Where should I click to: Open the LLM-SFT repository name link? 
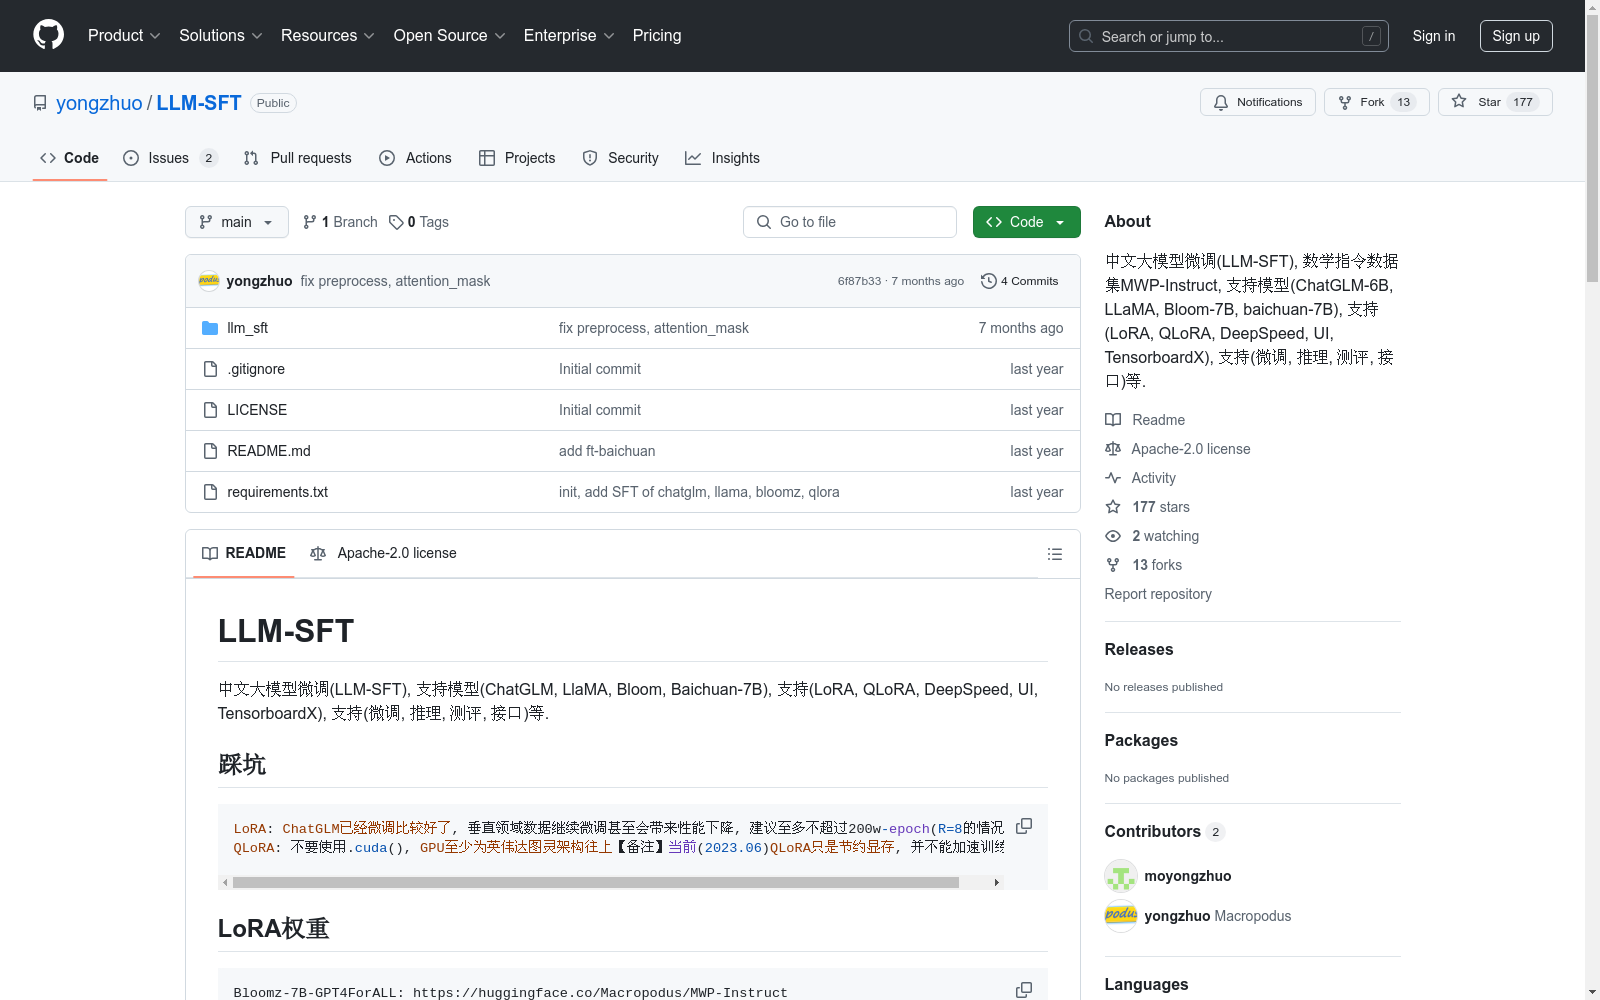click(x=199, y=103)
